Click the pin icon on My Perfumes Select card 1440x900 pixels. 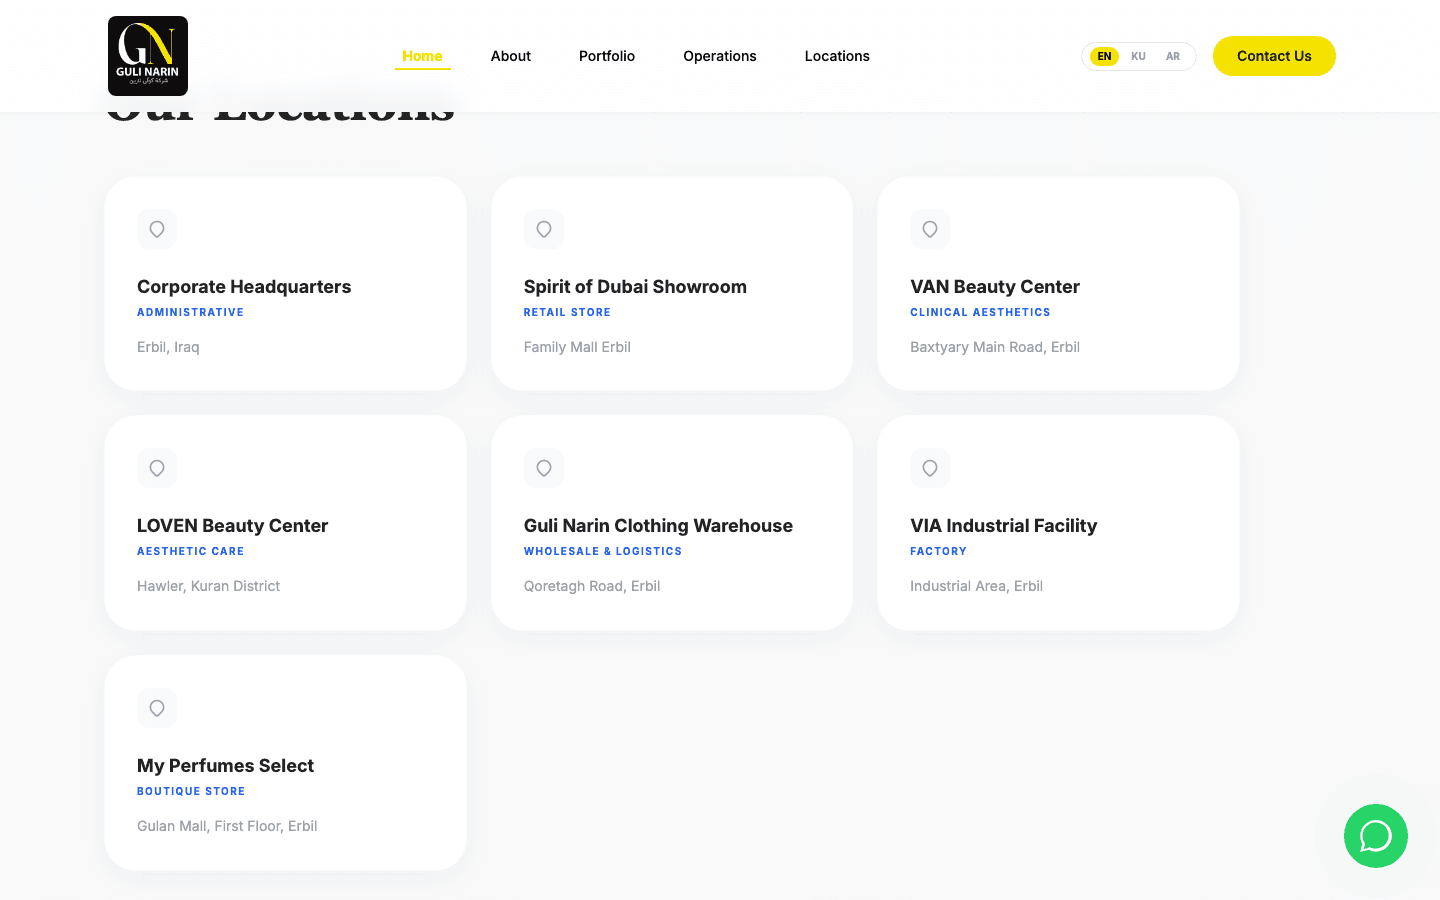(x=157, y=708)
